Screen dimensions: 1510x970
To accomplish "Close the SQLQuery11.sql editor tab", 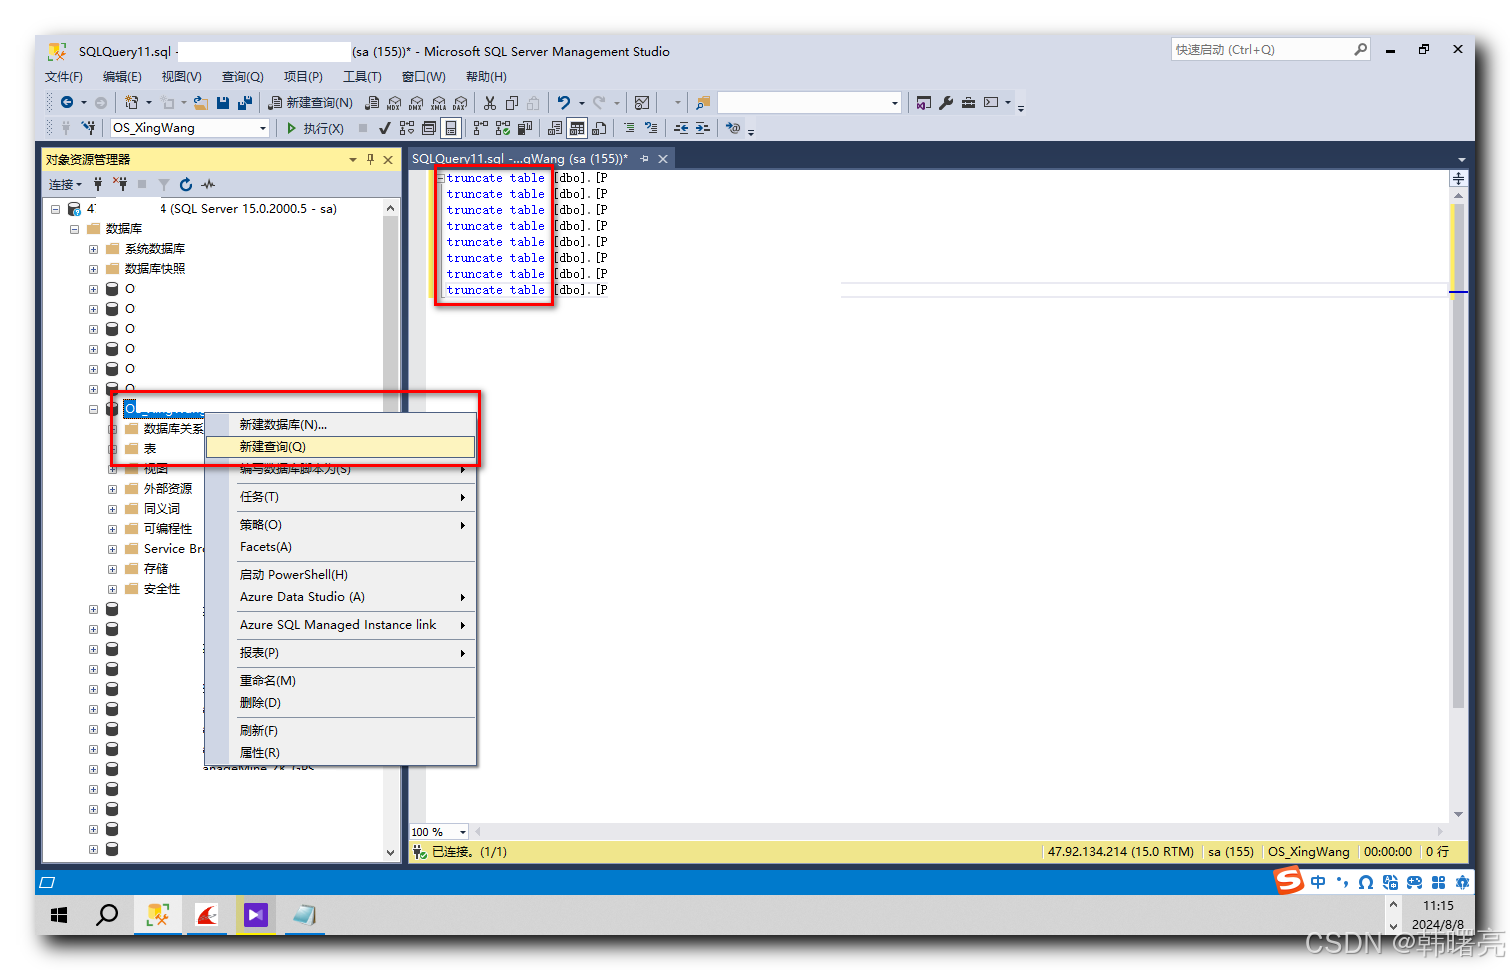I will 663,159.
